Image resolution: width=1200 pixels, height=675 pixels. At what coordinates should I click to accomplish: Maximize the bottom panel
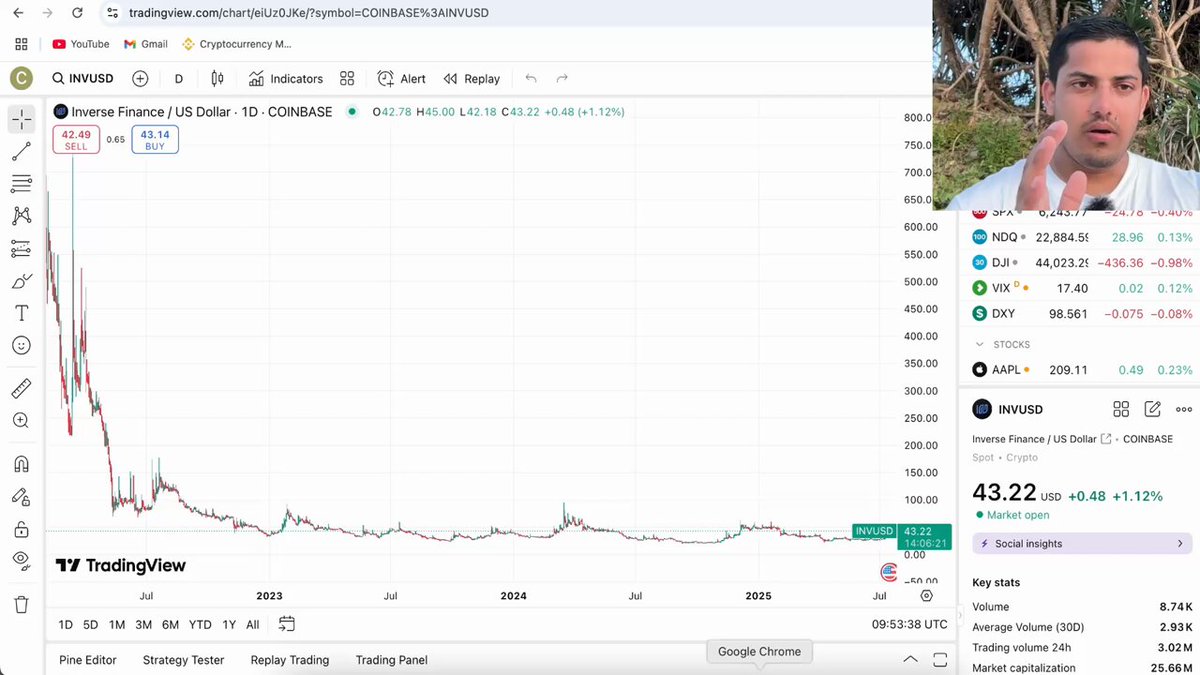(x=940, y=660)
